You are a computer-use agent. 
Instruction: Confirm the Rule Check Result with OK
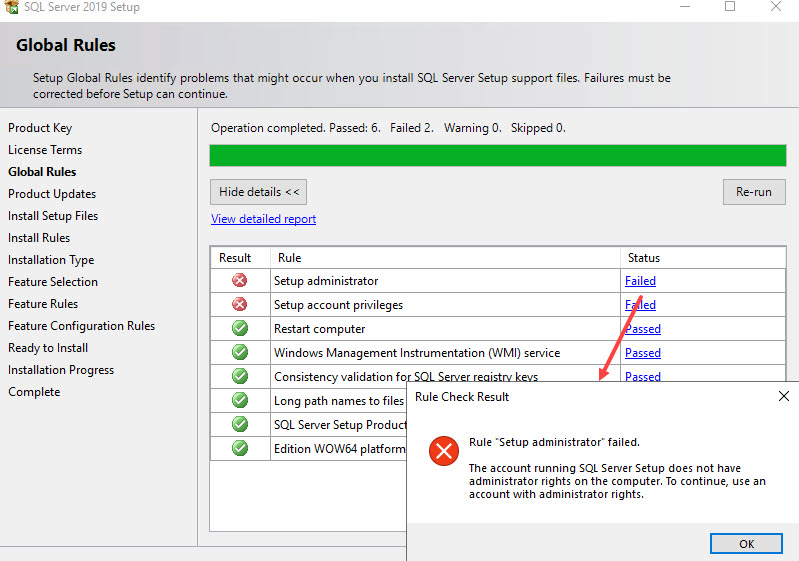[746, 544]
